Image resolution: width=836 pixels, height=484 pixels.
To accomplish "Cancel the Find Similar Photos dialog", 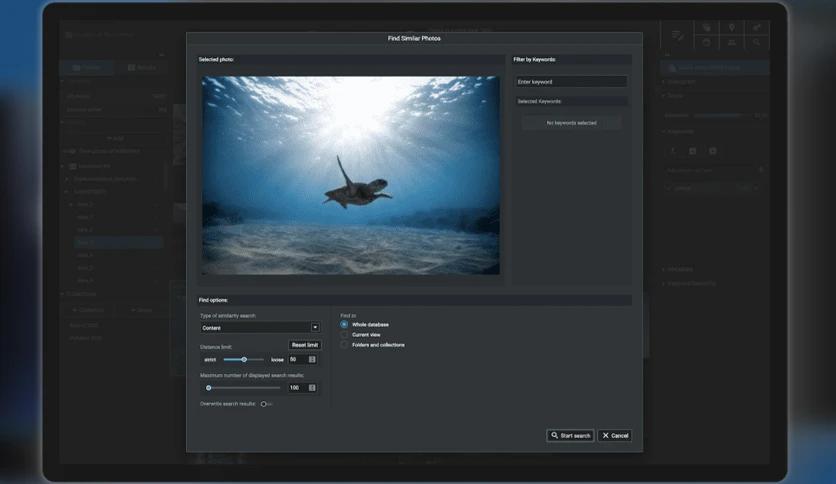I will pyautogui.click(x=615, y=435).
